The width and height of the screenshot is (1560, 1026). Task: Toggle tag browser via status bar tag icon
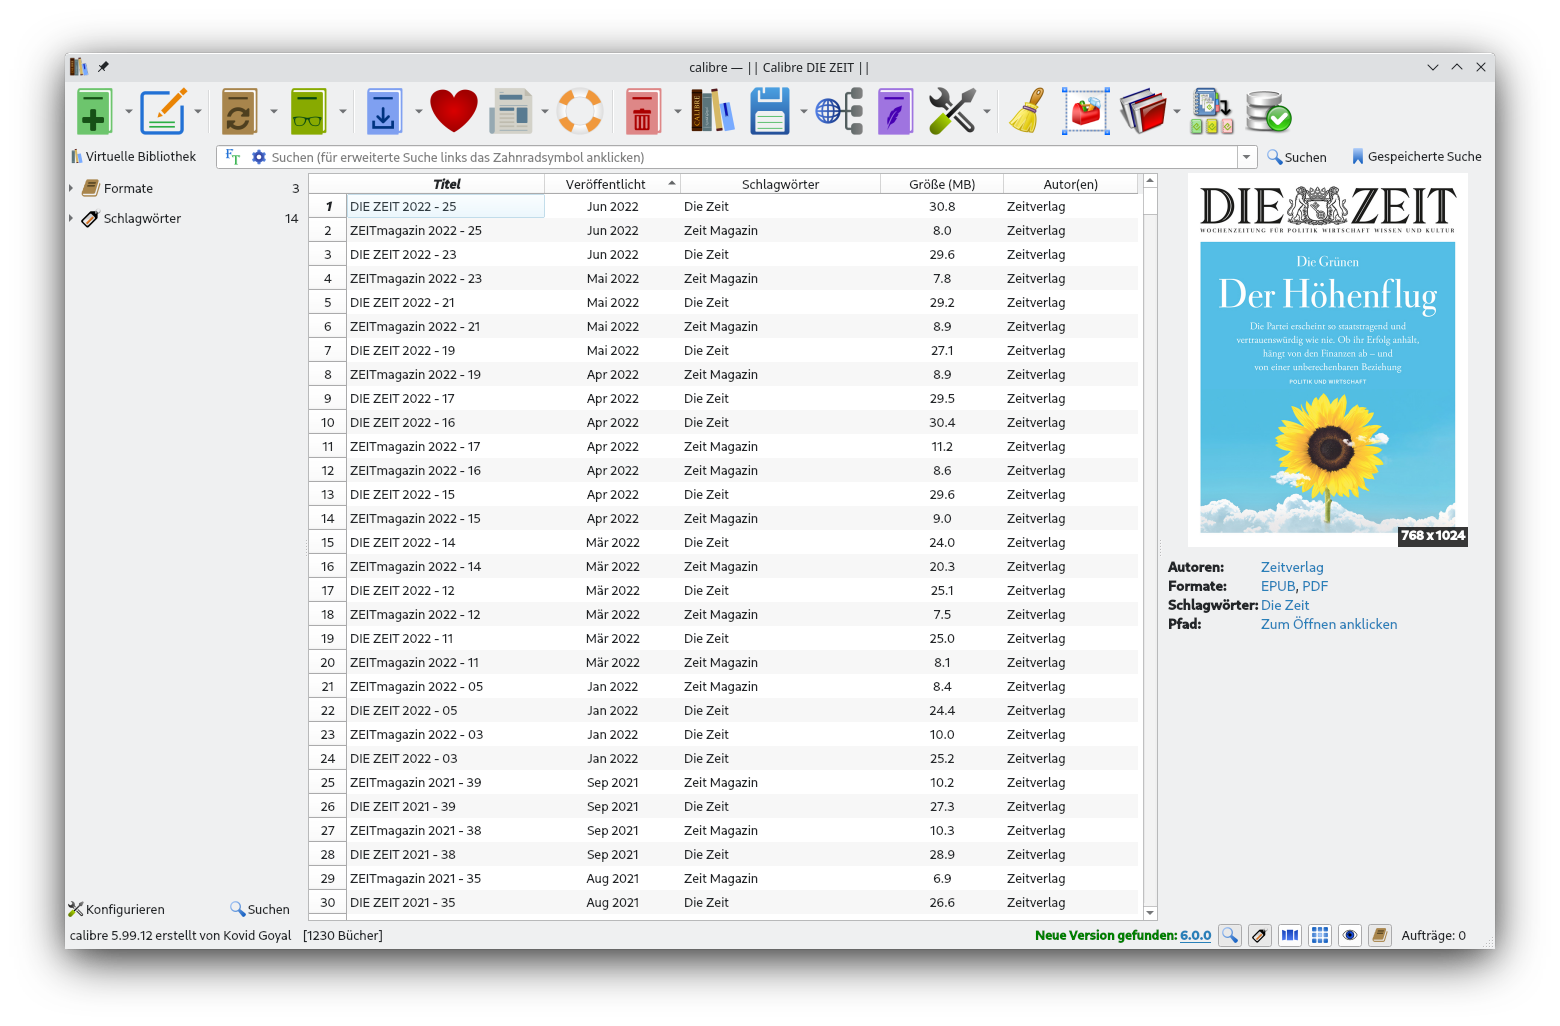(1260, 935)
